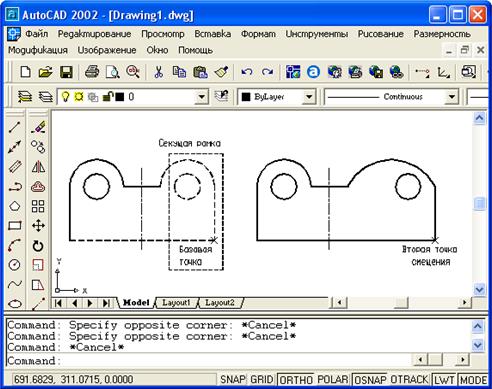Select the Arc tool

coord(14,246)
